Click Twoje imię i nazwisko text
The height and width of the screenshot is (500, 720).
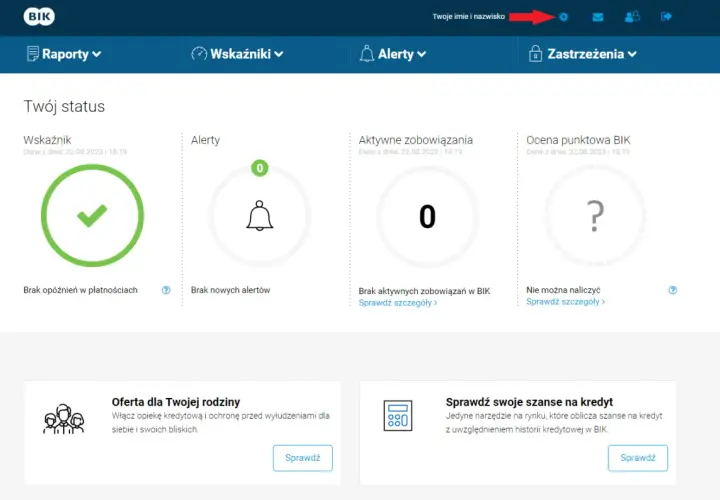pos(468,17)
